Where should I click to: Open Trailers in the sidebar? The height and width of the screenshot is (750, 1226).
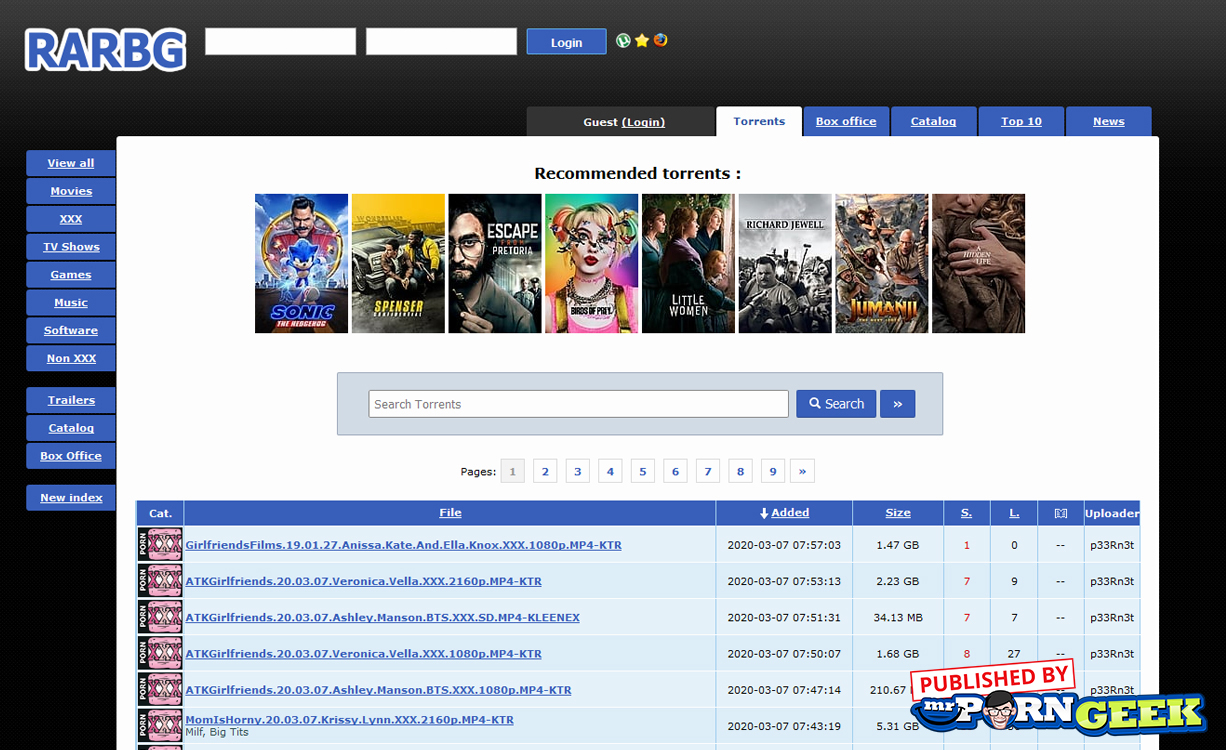pyautogui.click(x=71, y=400)
